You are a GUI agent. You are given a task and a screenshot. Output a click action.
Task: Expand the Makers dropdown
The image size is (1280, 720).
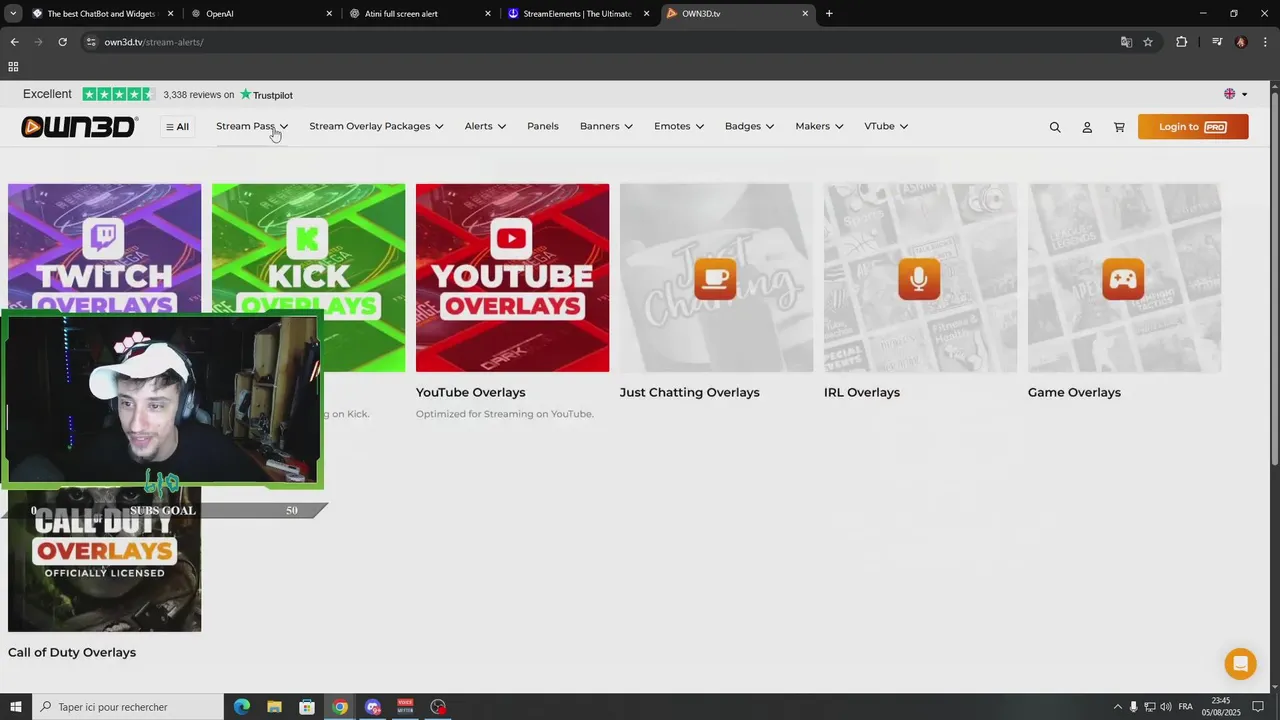tap(819, 126)
